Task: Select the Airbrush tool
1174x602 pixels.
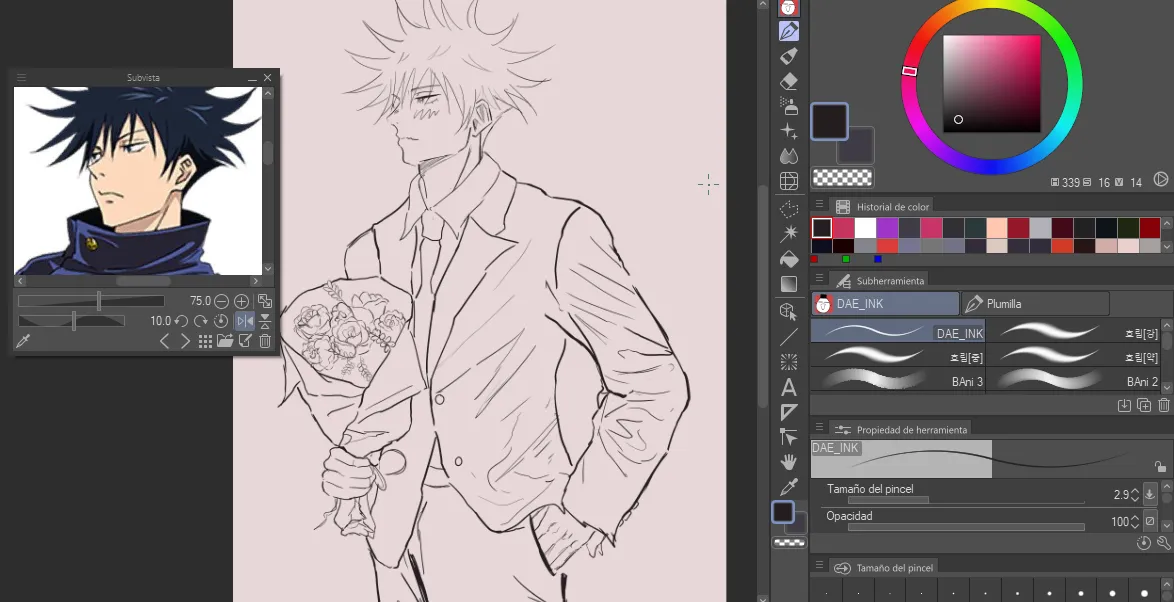Action: [788, 106]
